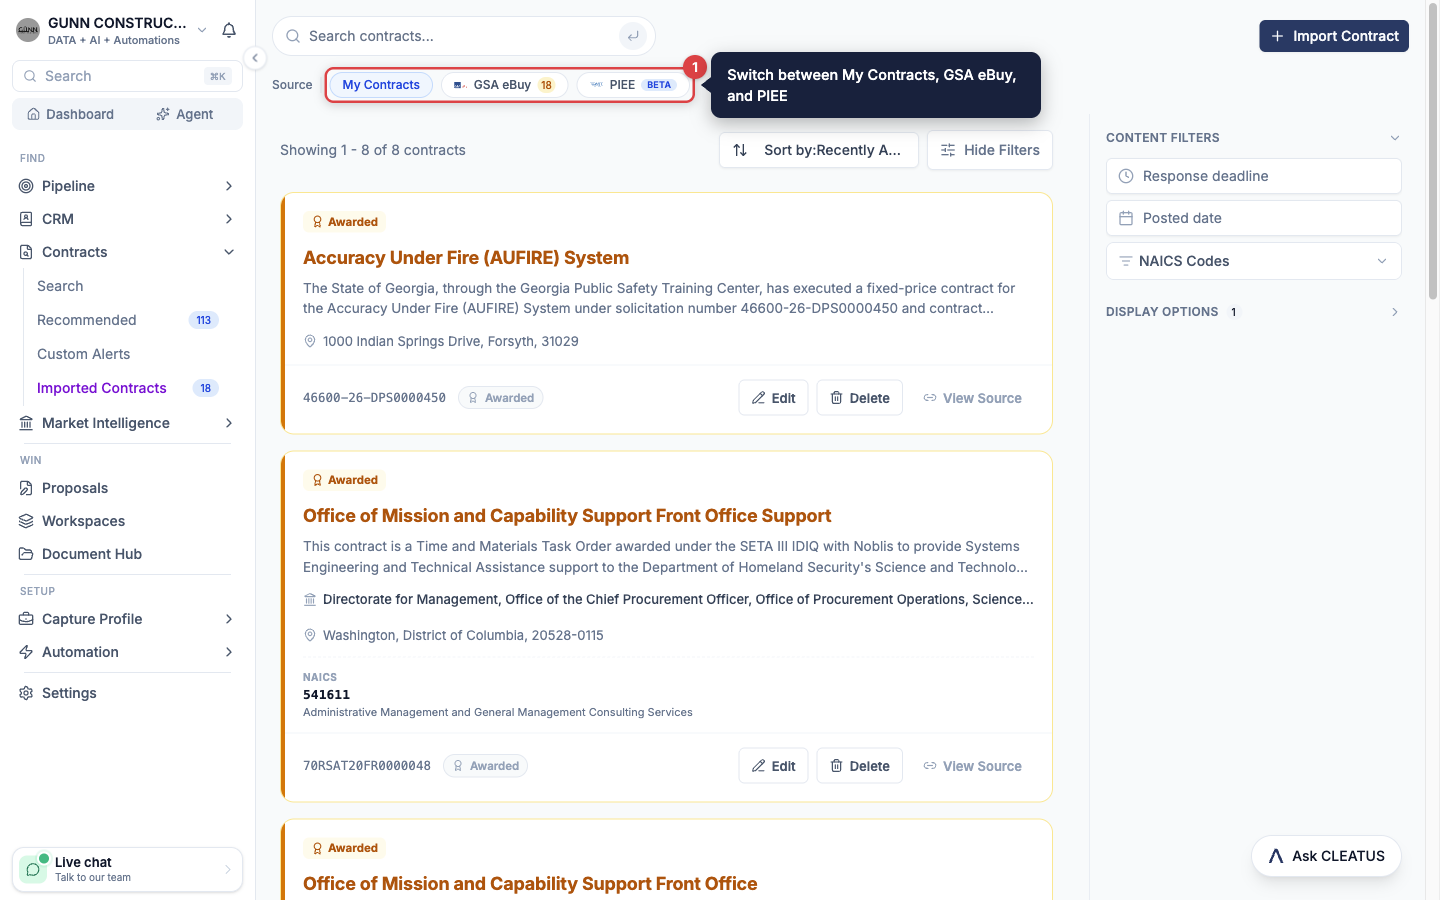Click the Proposals document icon

[26, 488]
